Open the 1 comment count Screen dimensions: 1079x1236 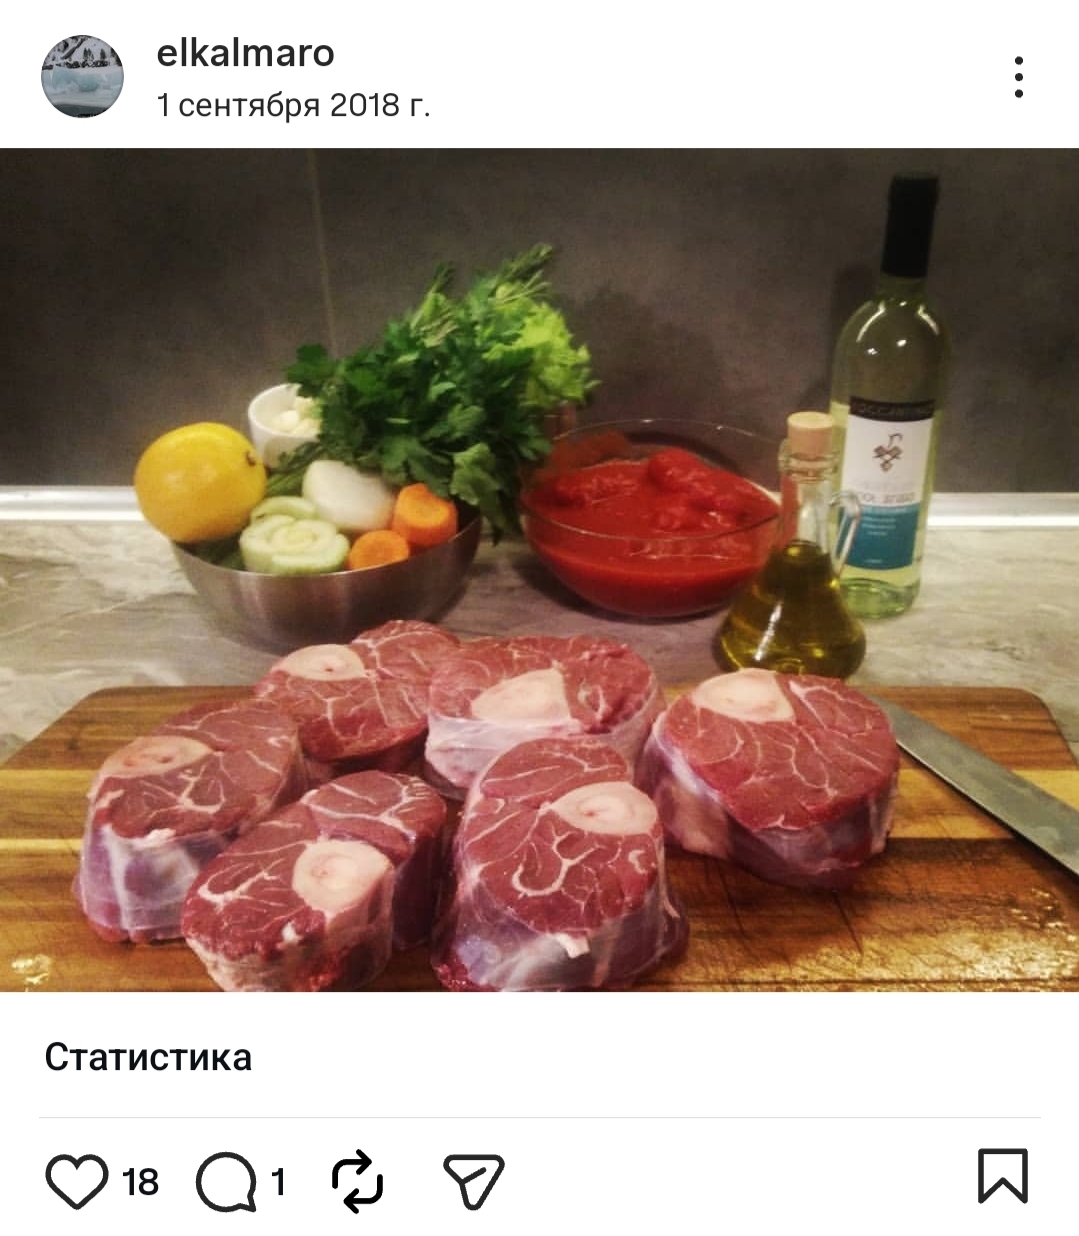278,1182
